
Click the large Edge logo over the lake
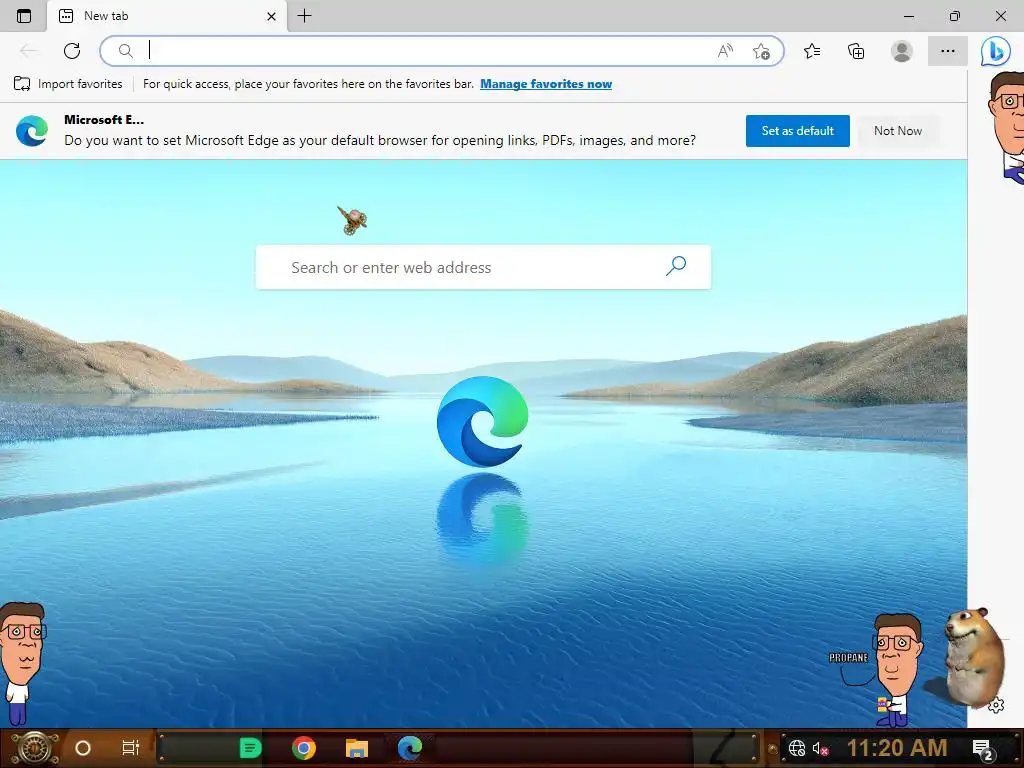[483, 421]
